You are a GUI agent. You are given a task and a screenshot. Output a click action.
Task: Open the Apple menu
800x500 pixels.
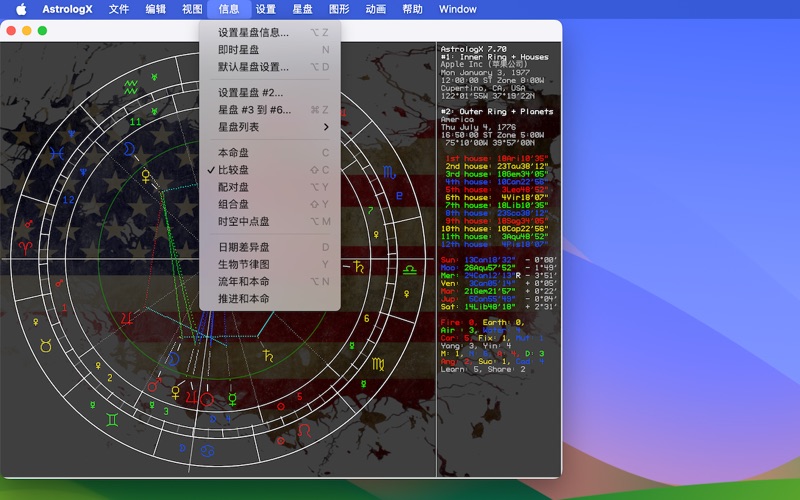[x=21, y=9]
